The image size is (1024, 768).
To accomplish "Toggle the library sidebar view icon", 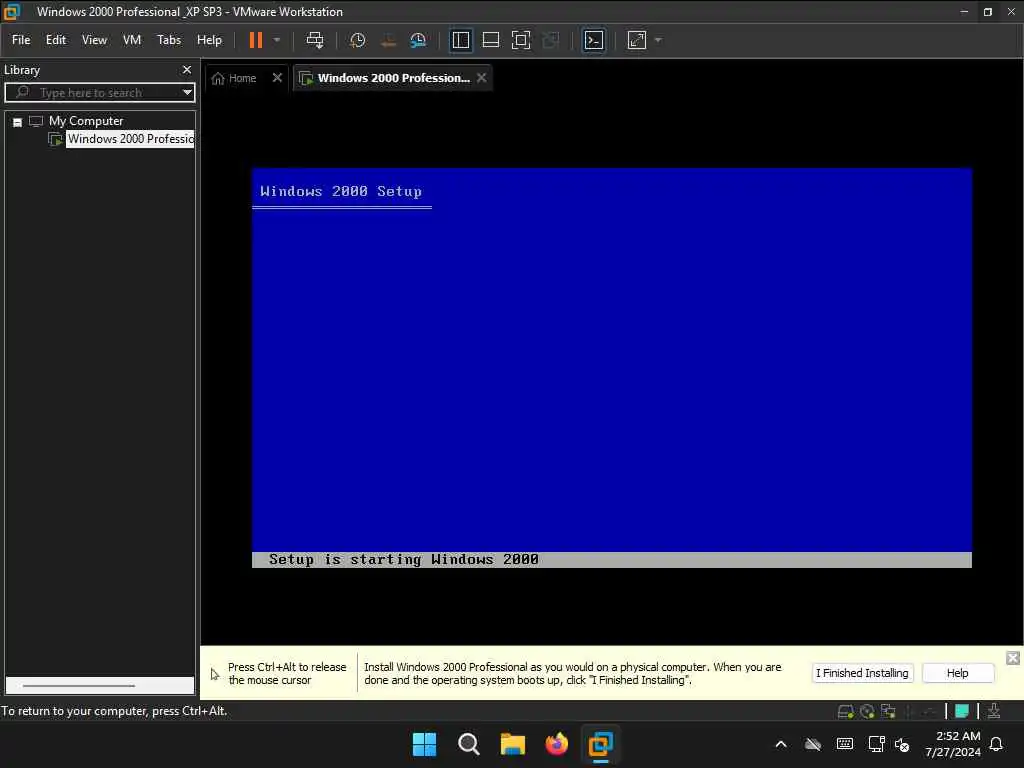I will tap(460, 40).
